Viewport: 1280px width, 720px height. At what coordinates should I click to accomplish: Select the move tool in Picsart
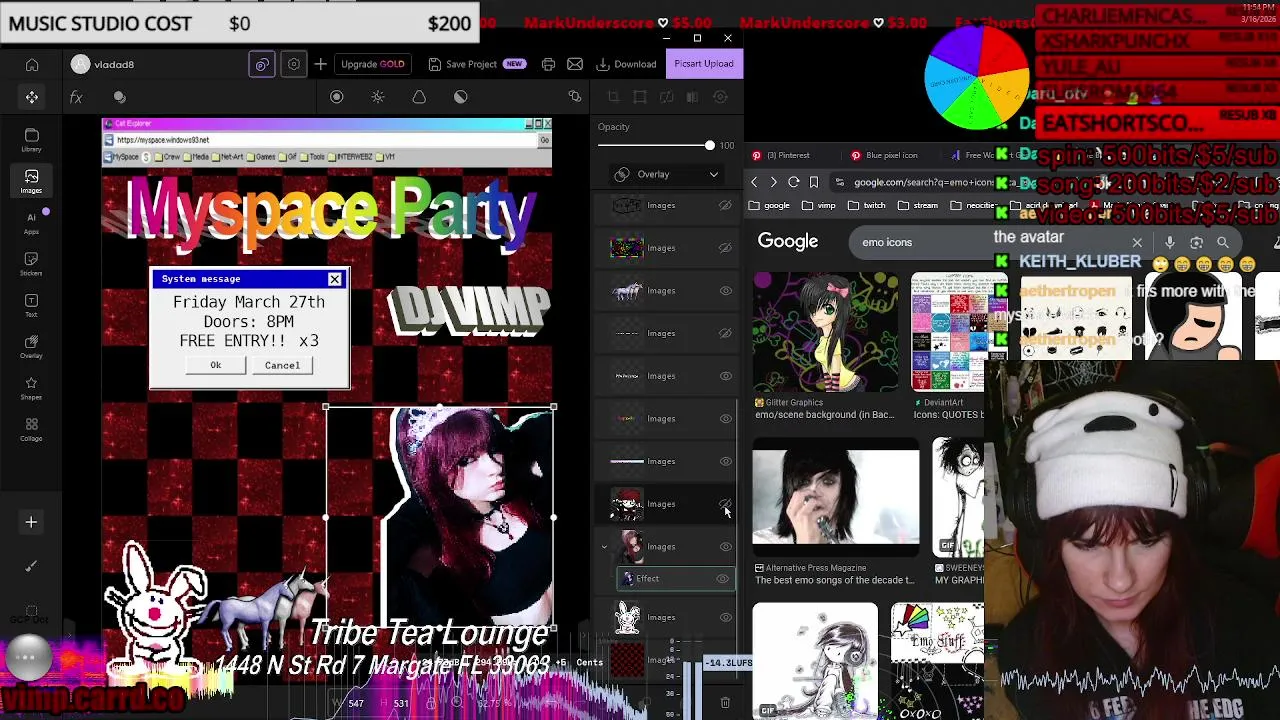tap(32, 97)
